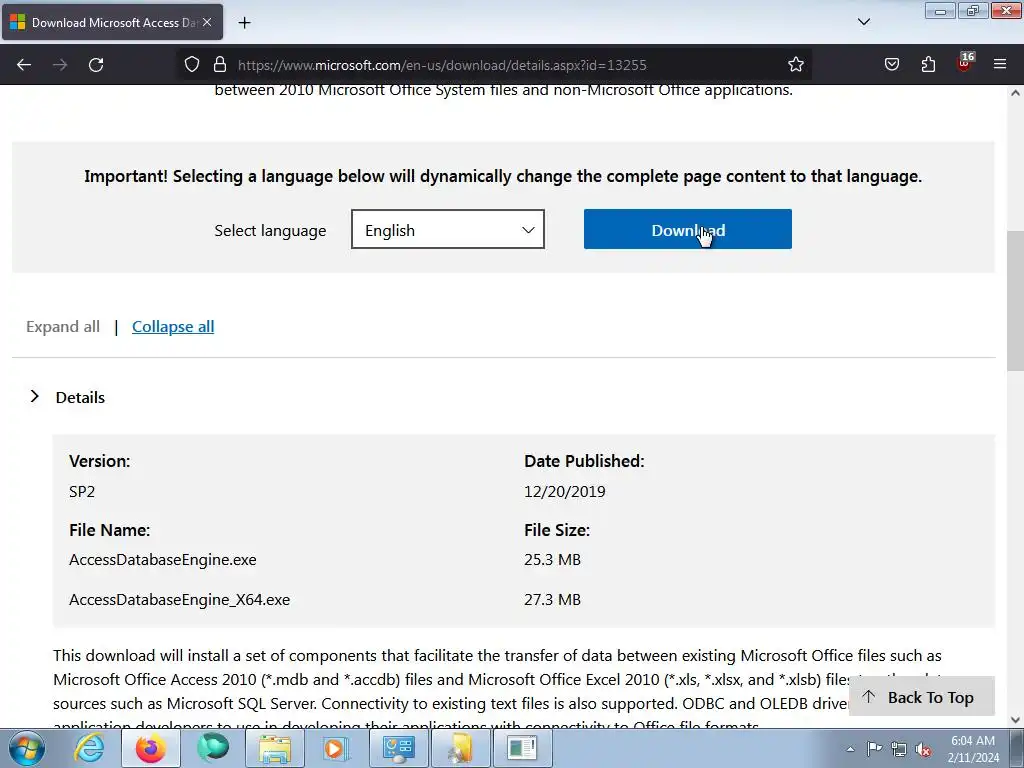Open the Control Panel taskbar icon
Image resolution: width=1024 pixels, height=768 pixels.
tap(398, 748)
